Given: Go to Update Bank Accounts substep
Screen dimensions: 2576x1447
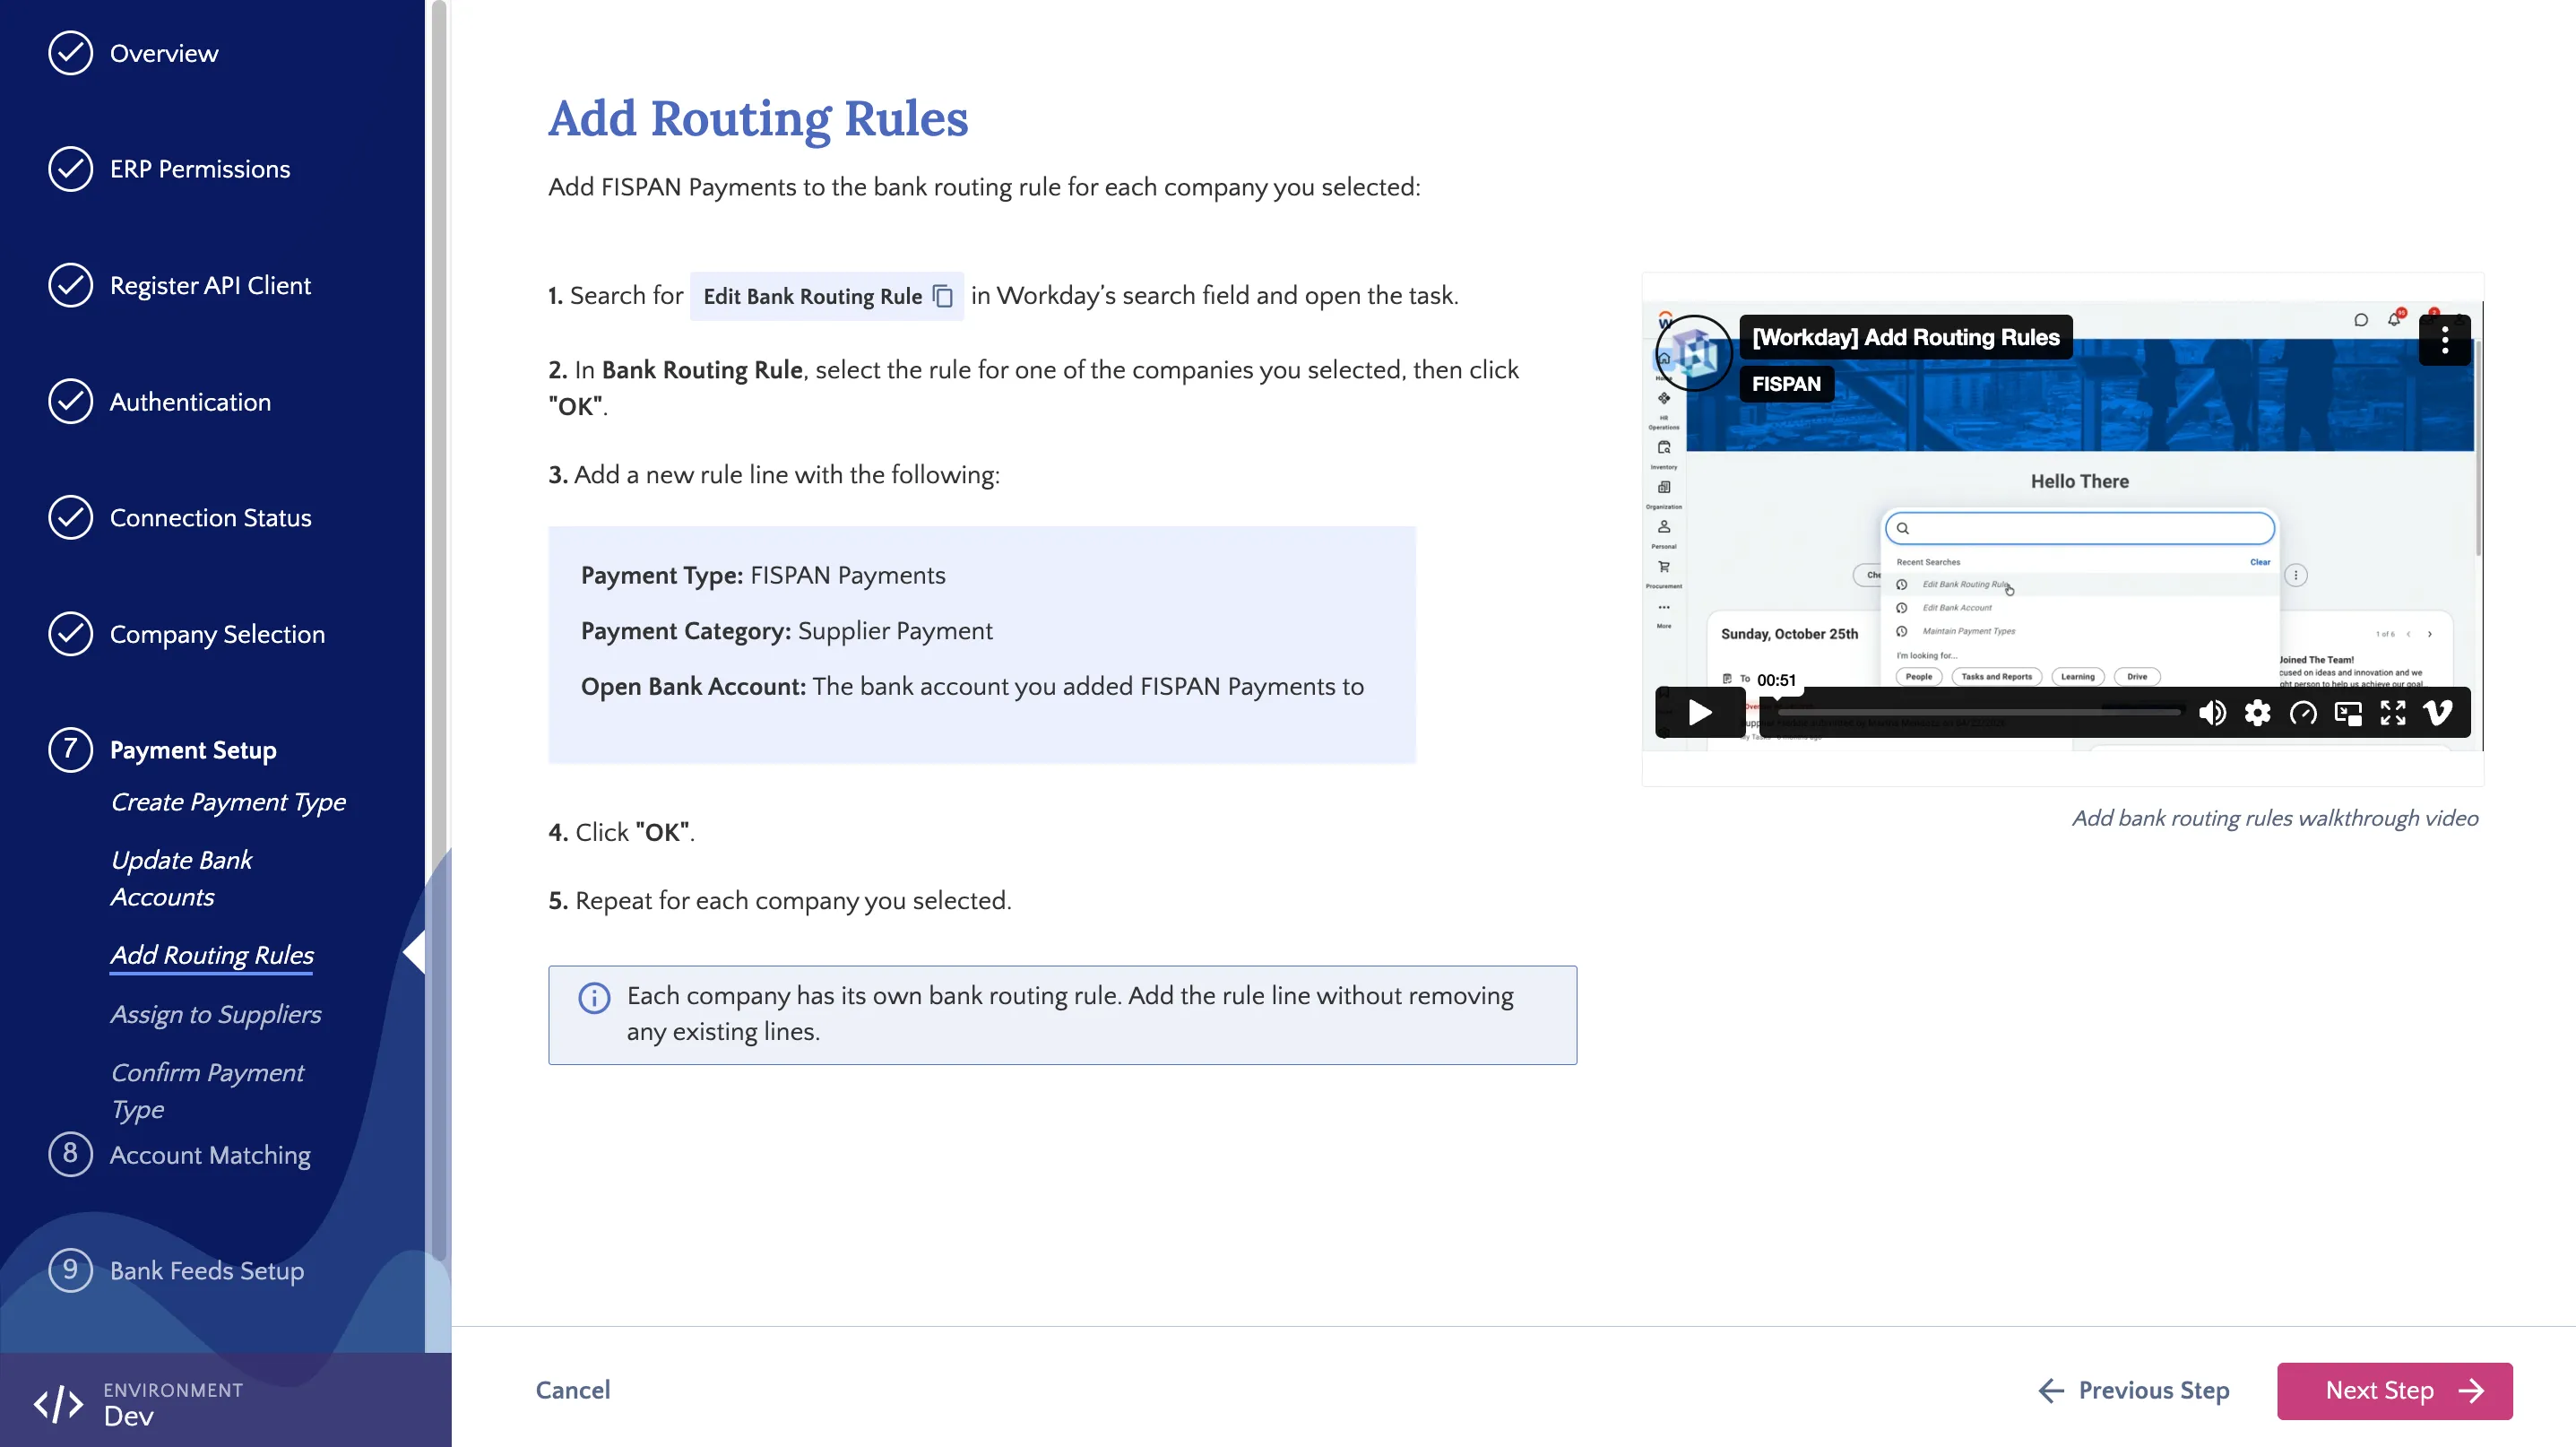Looking at the screenshot, I should point(182,878).
